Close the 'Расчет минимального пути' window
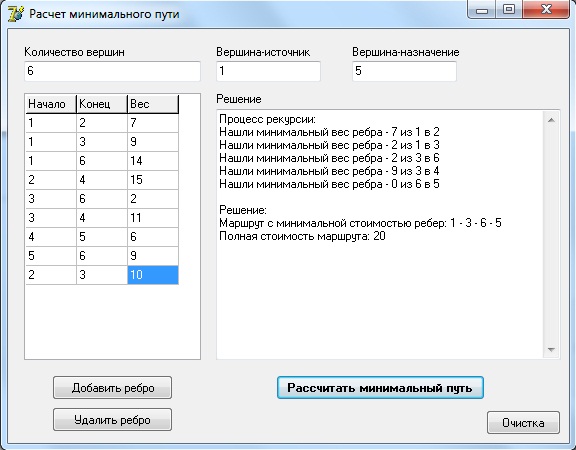This screenshot has height=450, width=576. 546,9
